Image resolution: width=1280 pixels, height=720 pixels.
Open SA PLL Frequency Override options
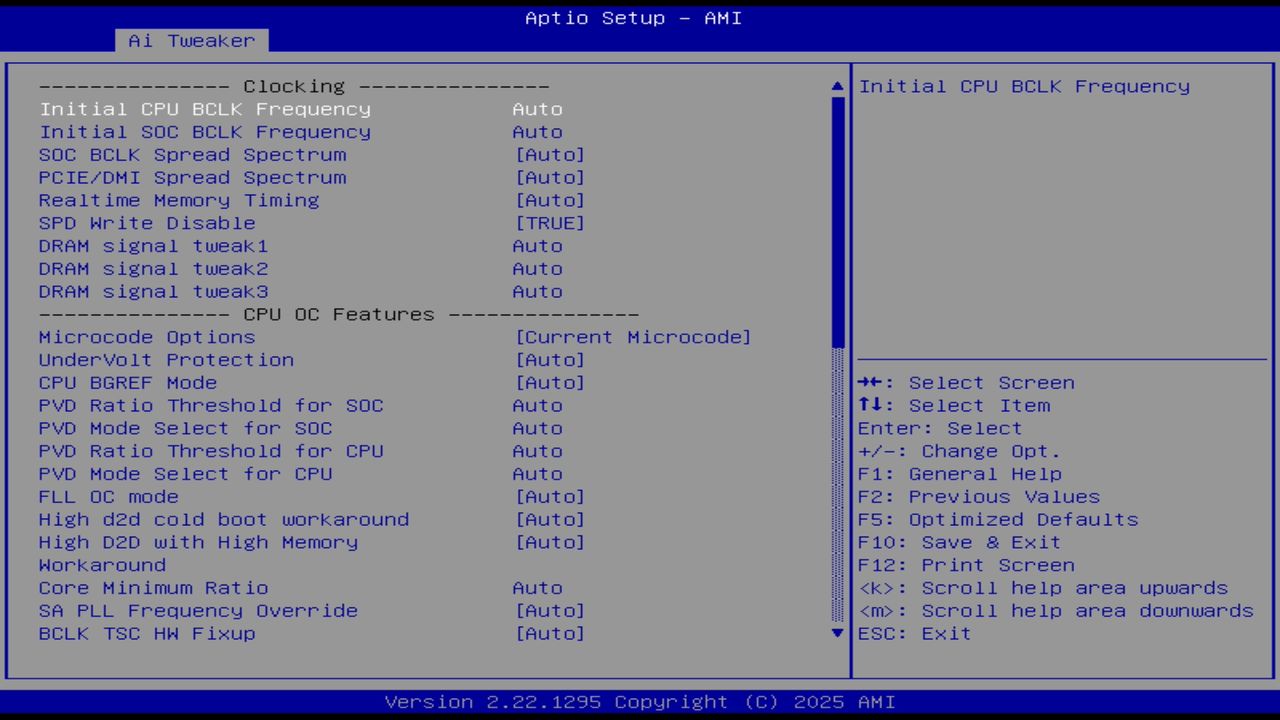click(550, 610)
